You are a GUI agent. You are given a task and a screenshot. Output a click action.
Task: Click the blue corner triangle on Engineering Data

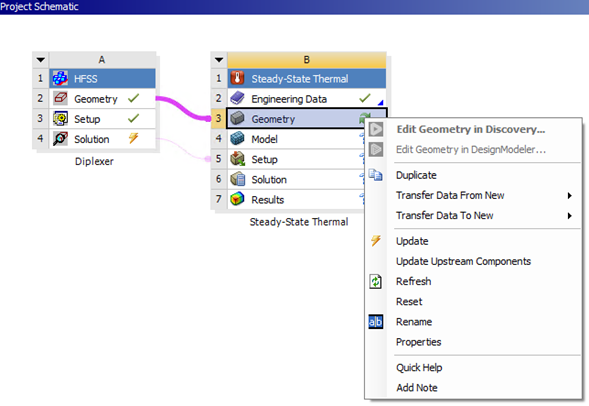pyautogui.click(x=381, y=102)
